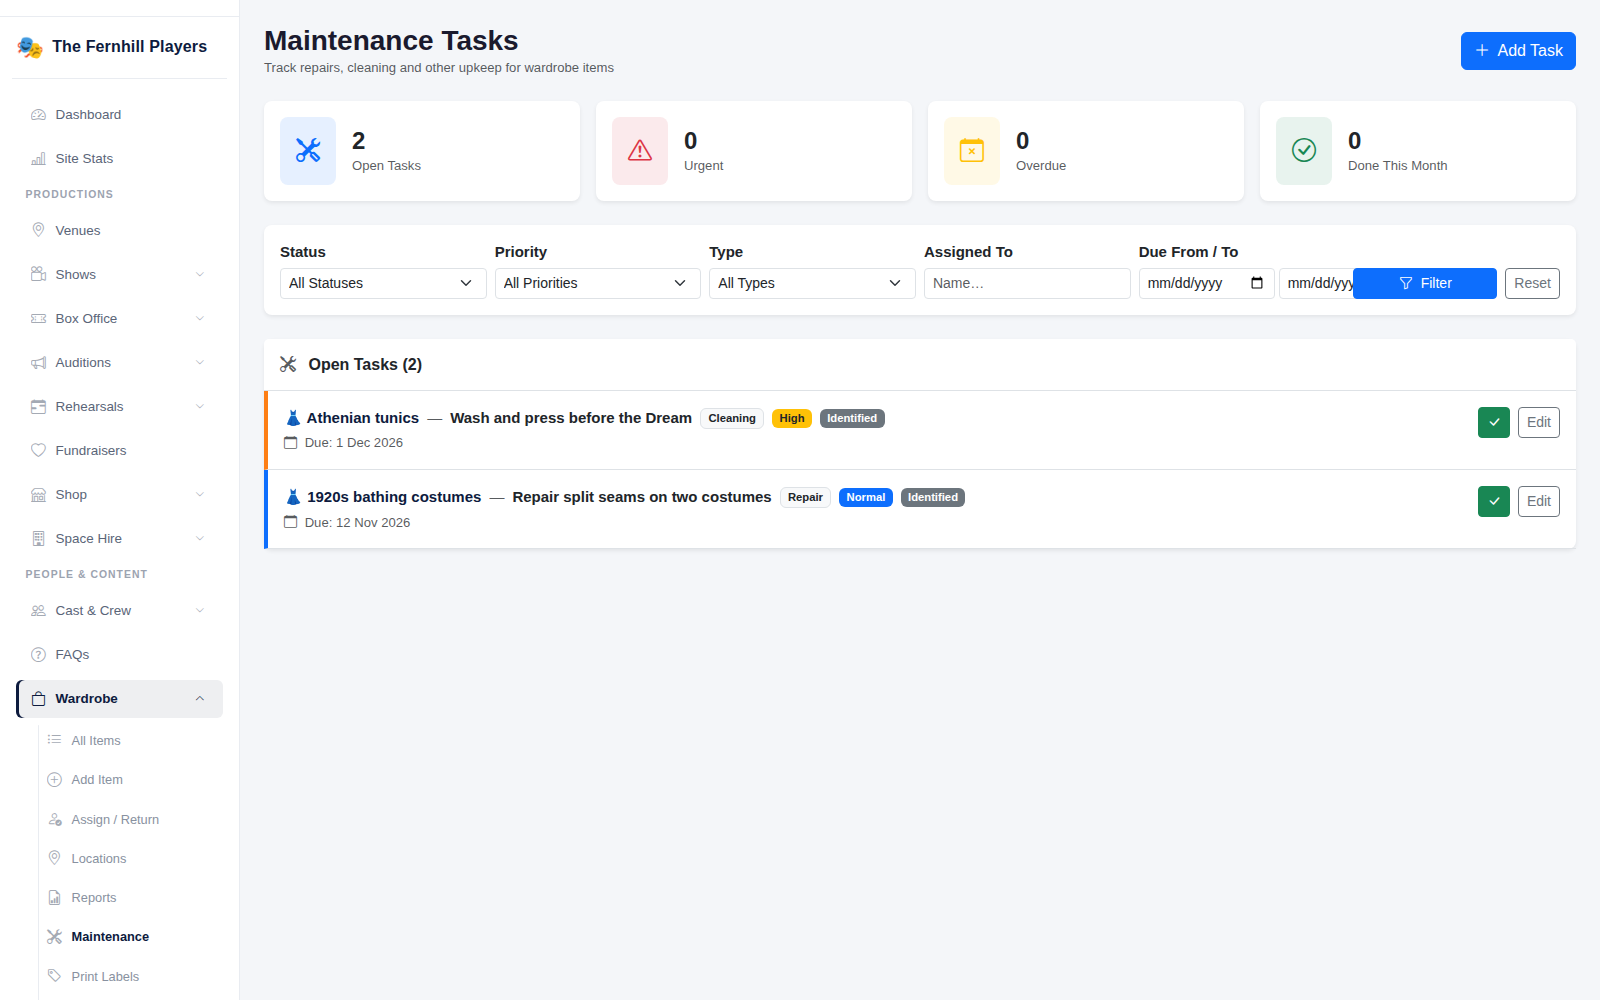Mark 1920s bathing costumes task complete
The height and width of the screenshot is (1000, 1600).
(1494, 502)
